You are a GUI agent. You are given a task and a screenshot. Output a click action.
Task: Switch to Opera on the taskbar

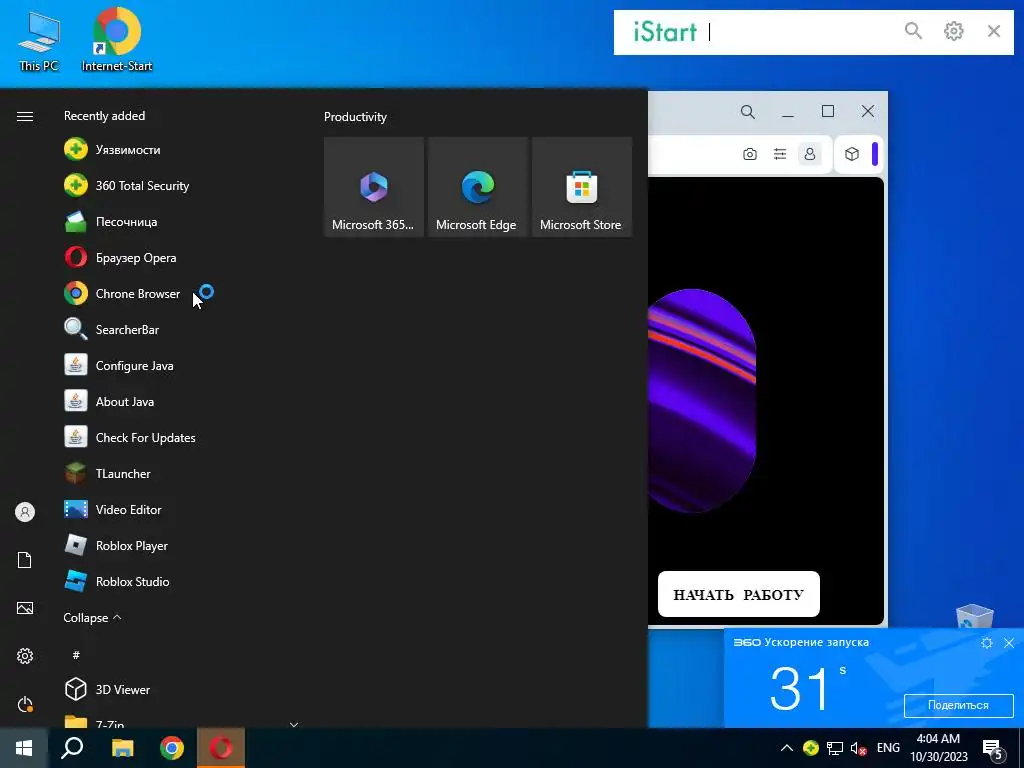coord(221,748)
